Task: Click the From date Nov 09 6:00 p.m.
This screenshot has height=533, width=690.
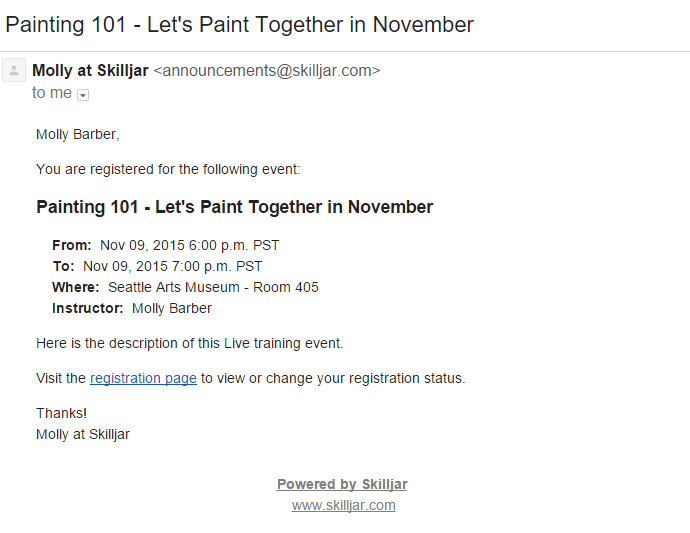Action: pyautogui.click(x=189, y=245)
